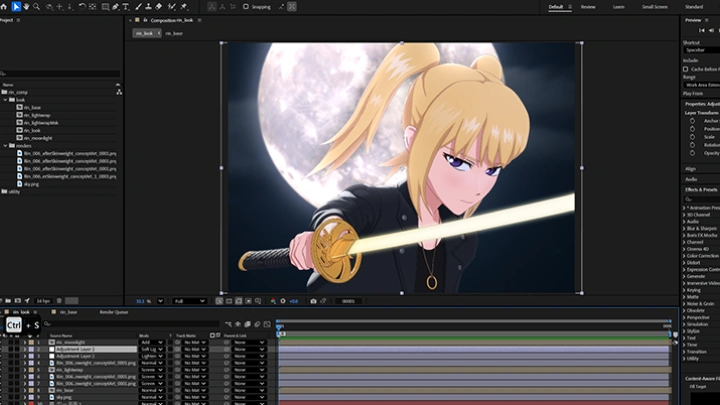Viewport: 720px width, 405px height.
Task: Select the Hand tool
Action: [26, 6]
